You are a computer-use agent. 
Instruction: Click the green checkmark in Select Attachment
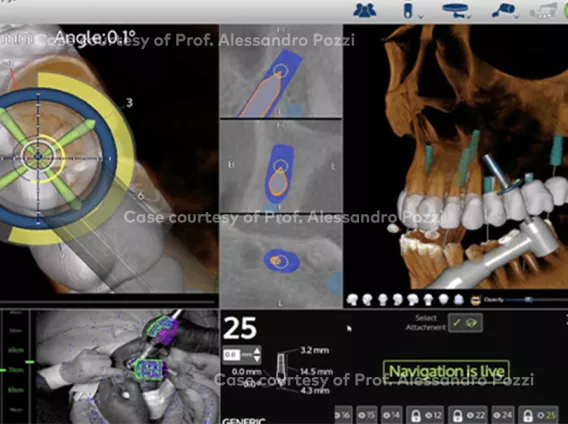point(458,322)
